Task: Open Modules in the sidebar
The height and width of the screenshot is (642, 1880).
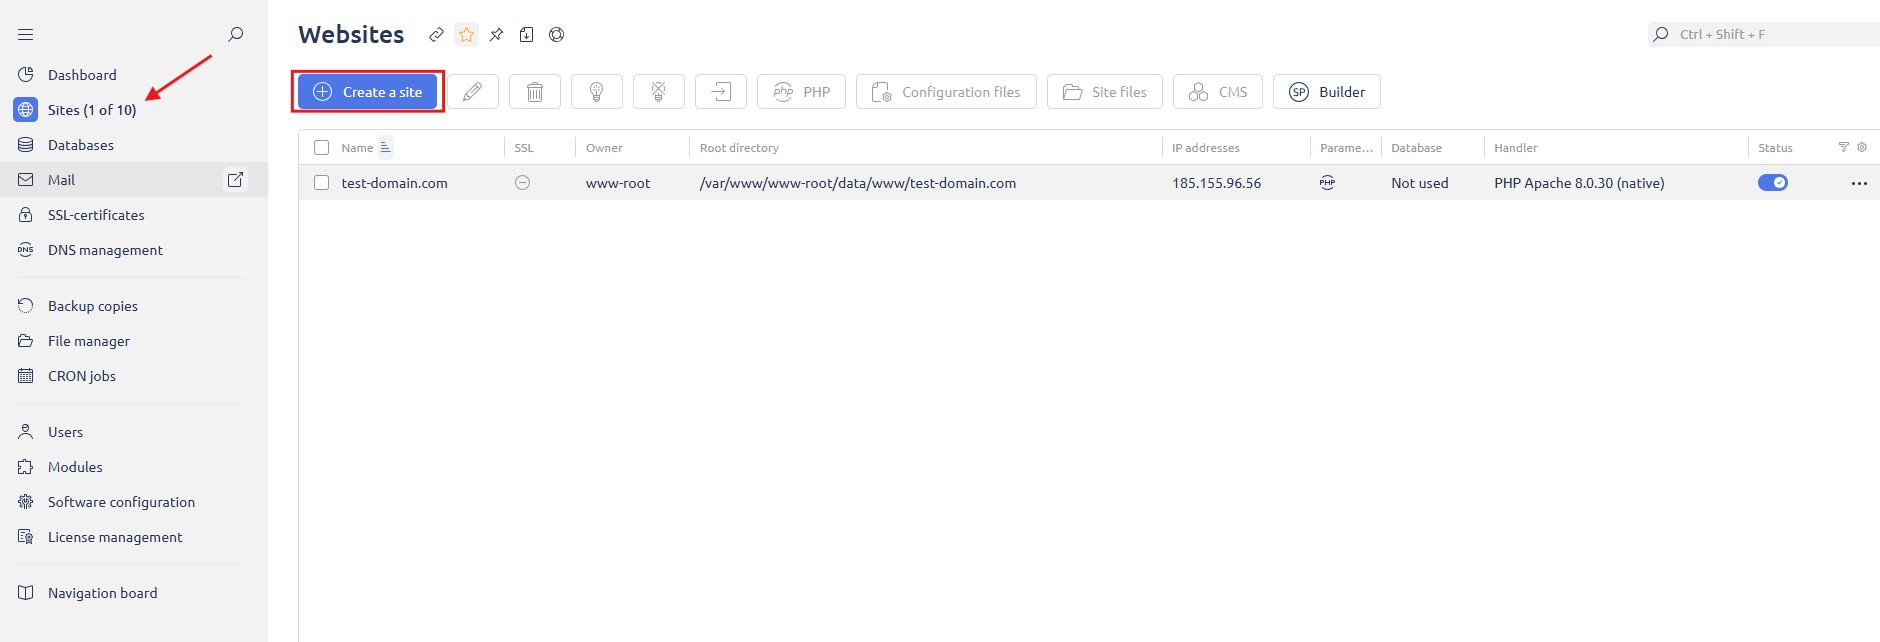Action: click(75, 467)
